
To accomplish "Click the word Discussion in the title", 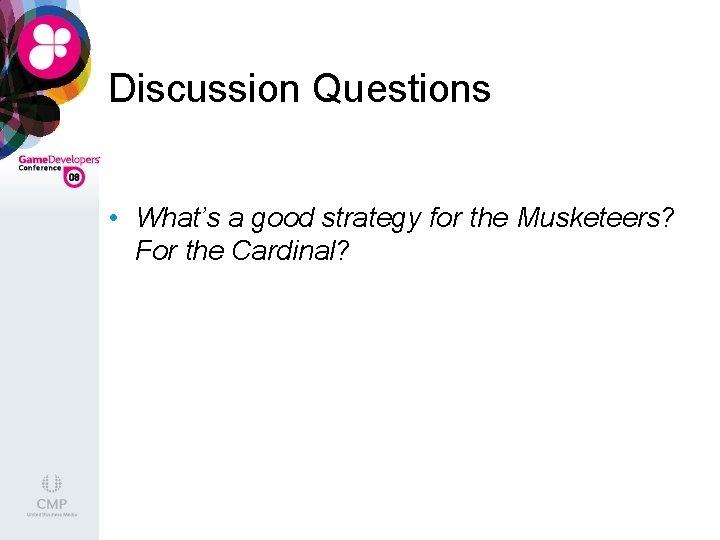I will 204,89.
